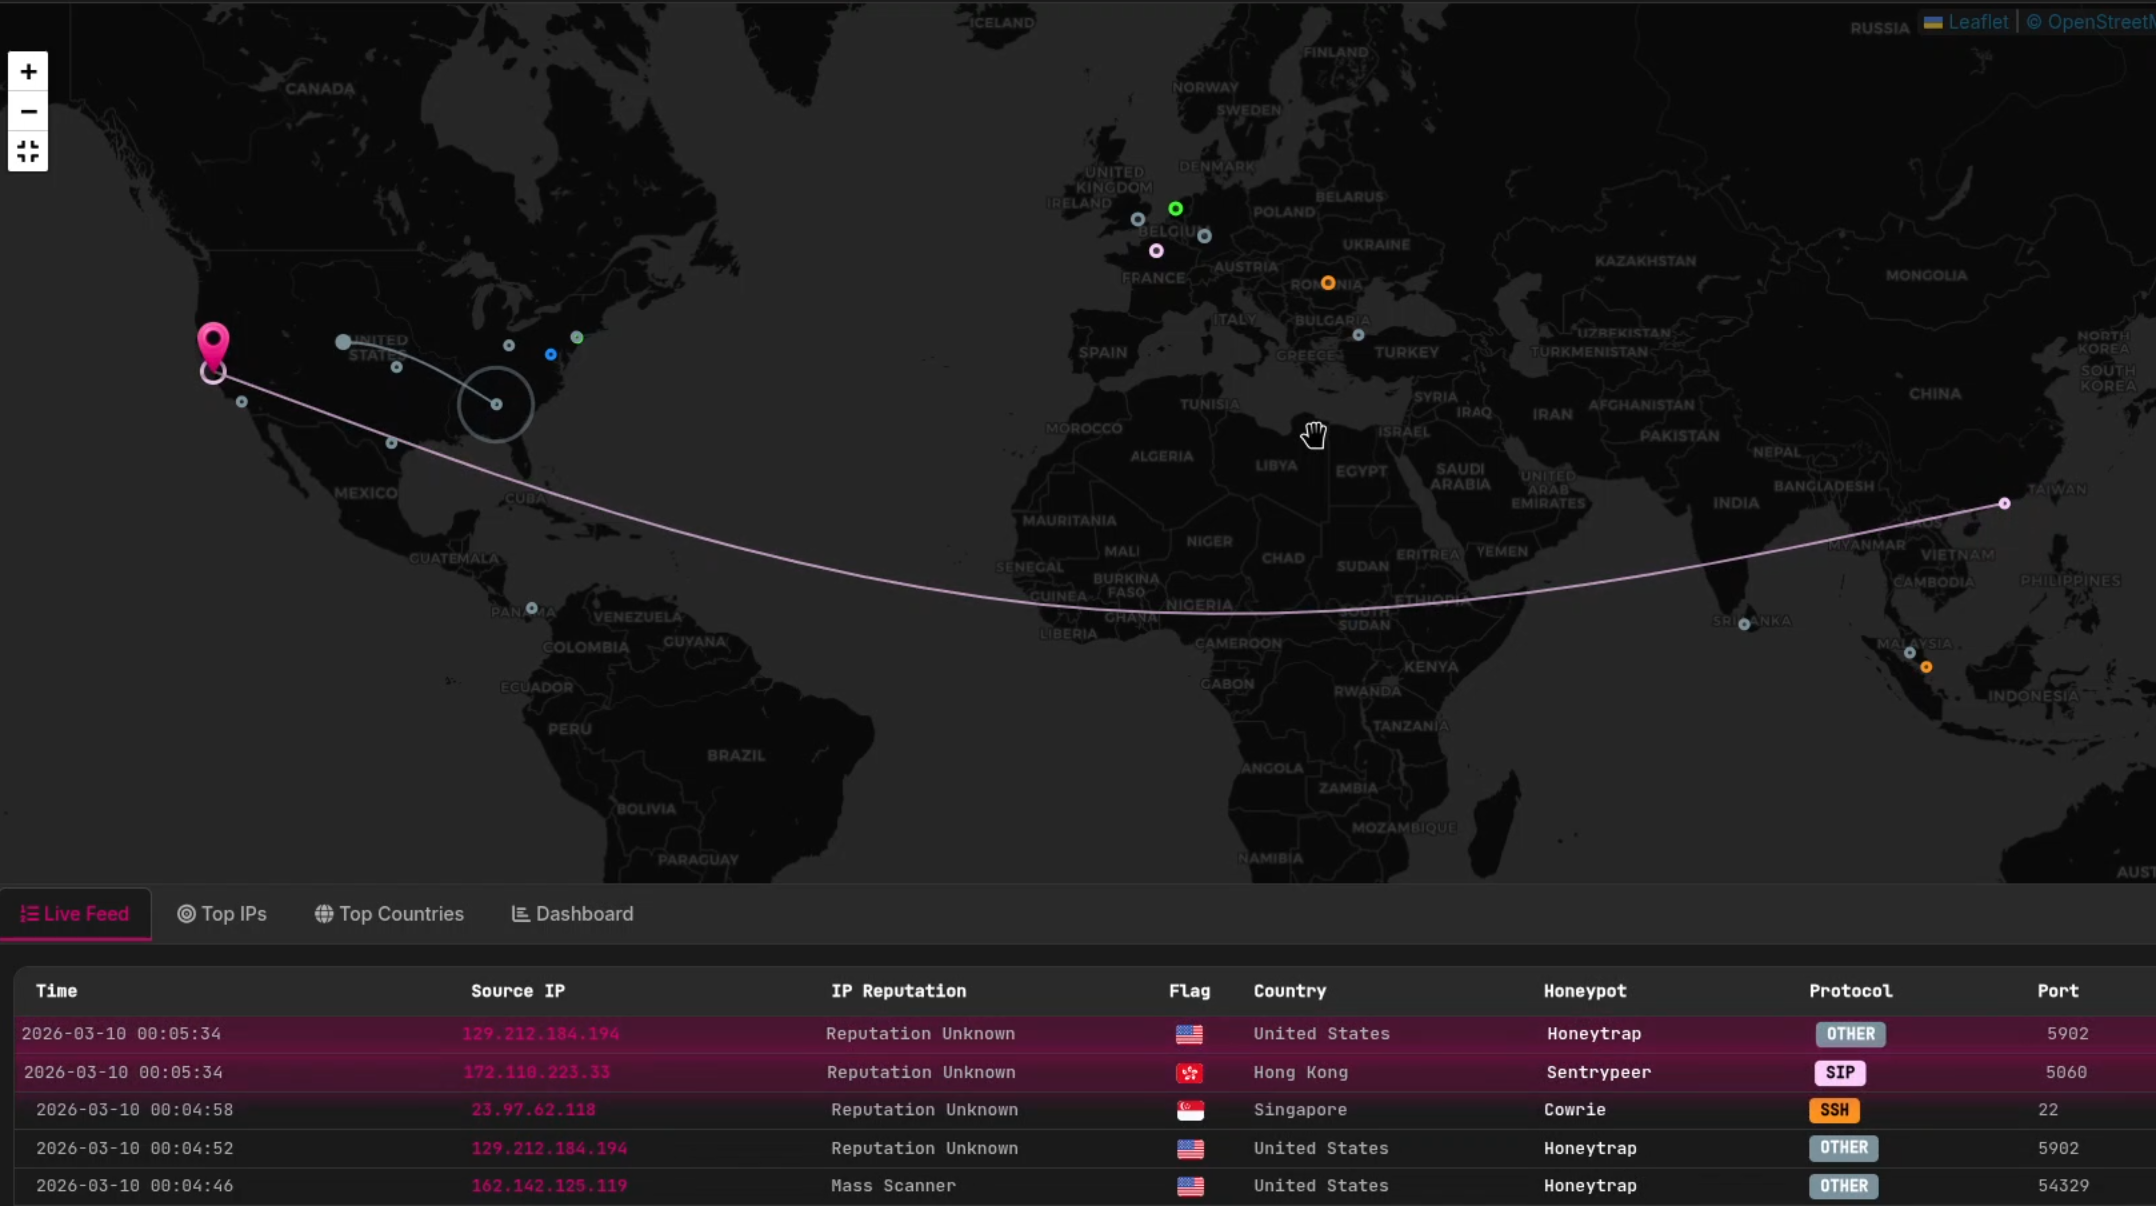Screen dimensions: 2156x1206
Task: Switch to the Top IPs tab
Action: [222, 914]
